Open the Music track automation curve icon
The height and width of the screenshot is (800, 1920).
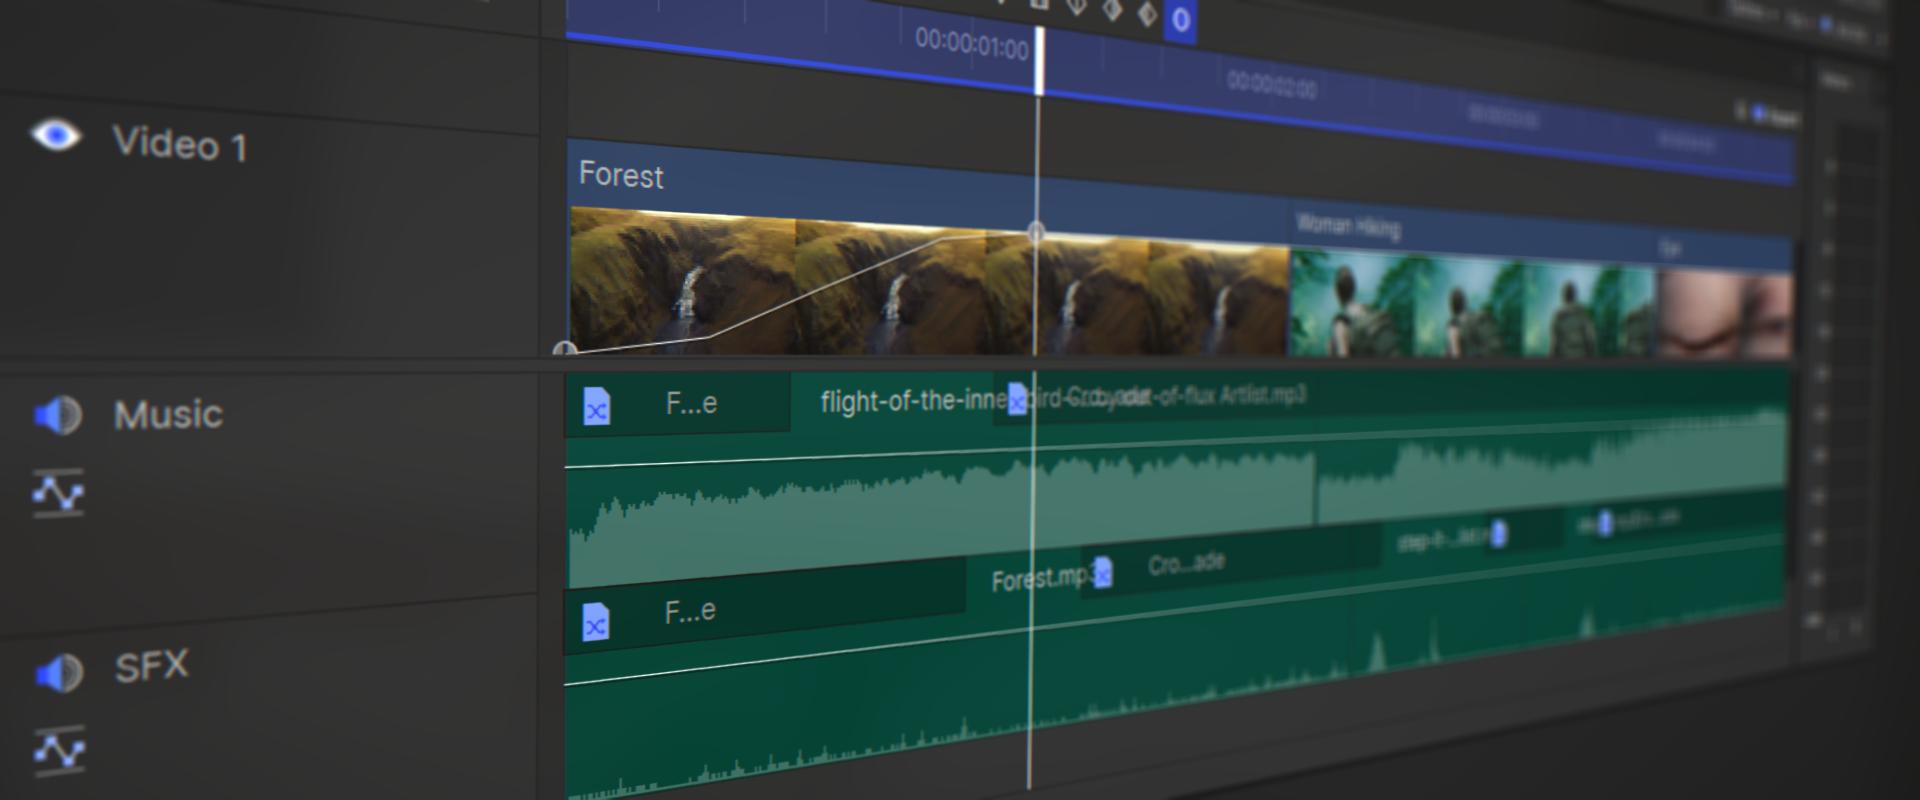pos(58,493)
